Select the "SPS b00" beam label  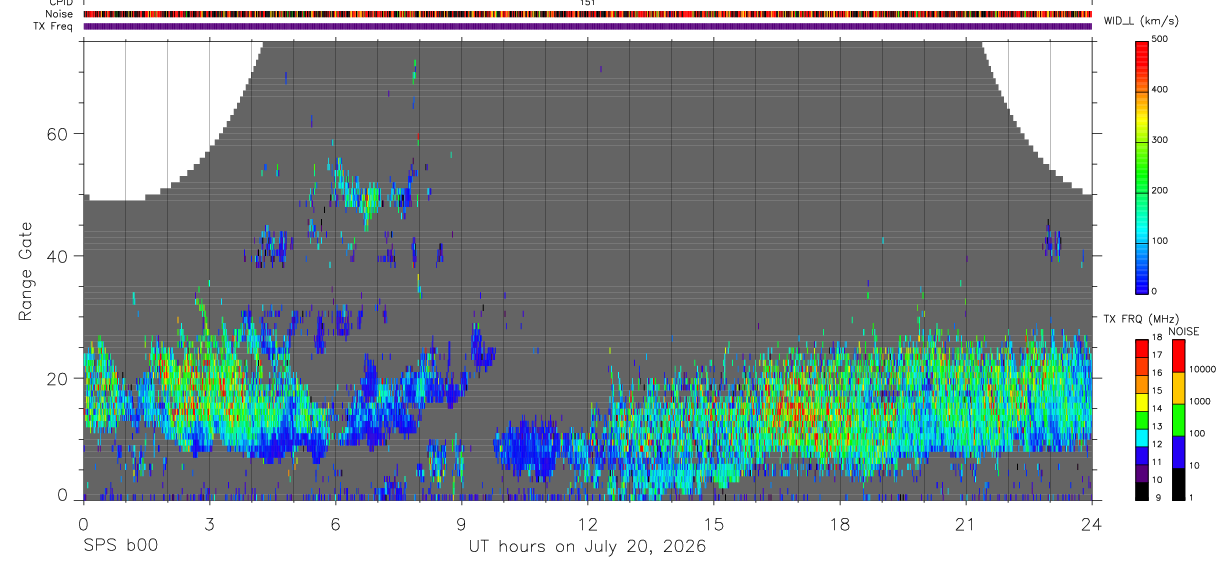point(120,546)
